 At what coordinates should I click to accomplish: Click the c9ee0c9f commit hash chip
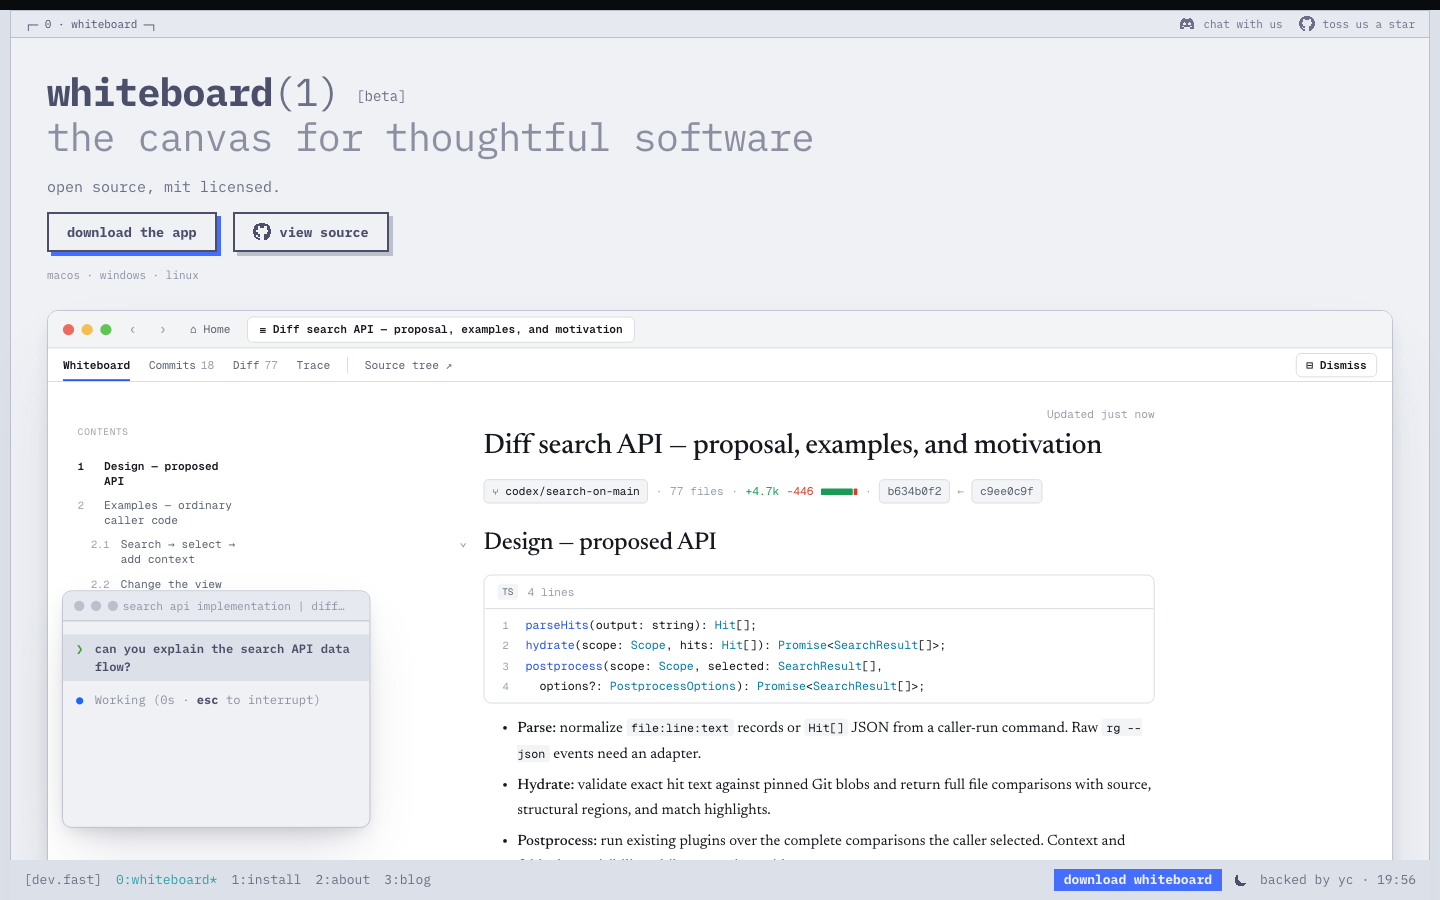pyautogui.click(x=1007, y=491)
